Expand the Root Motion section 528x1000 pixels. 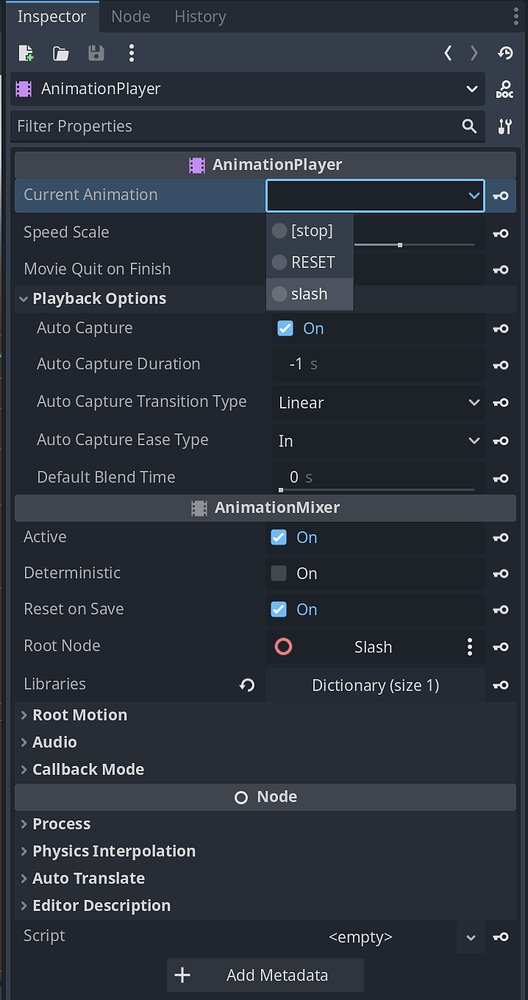pos(80,715)
